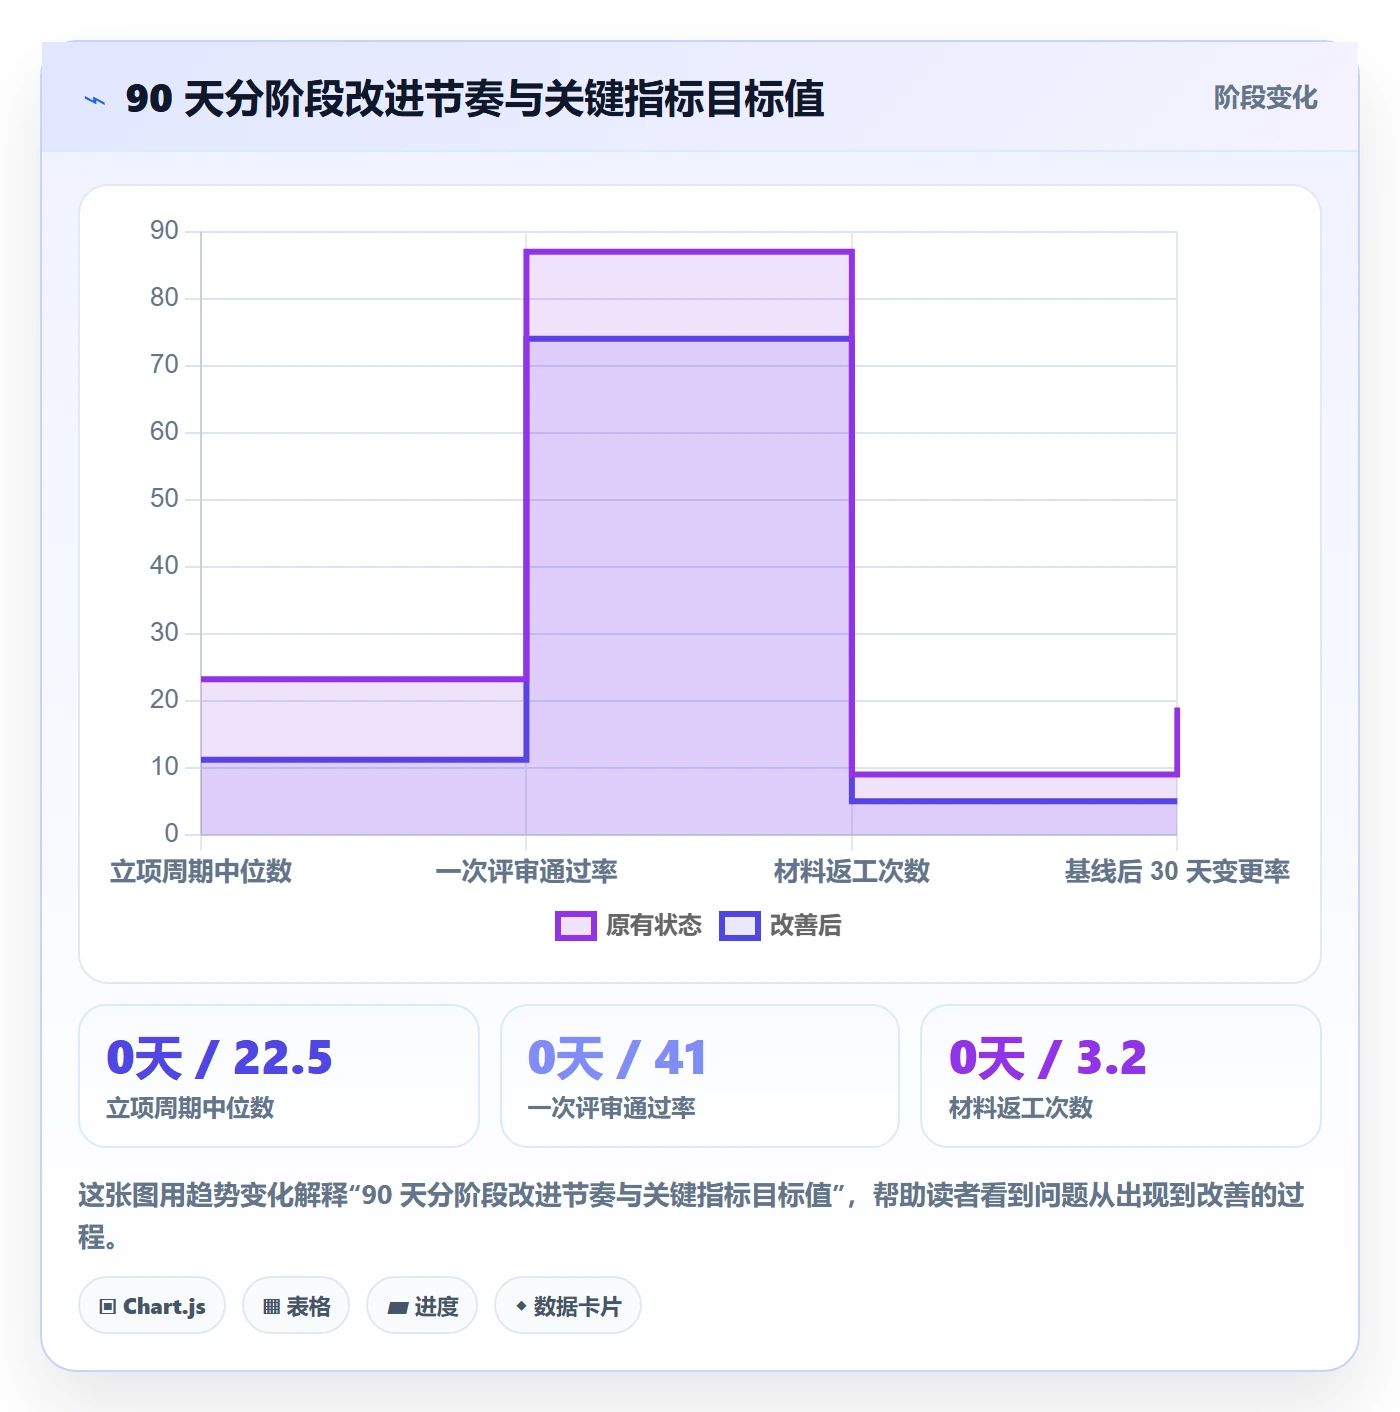Click the y-axis label 90

click(x=164, y=231)
